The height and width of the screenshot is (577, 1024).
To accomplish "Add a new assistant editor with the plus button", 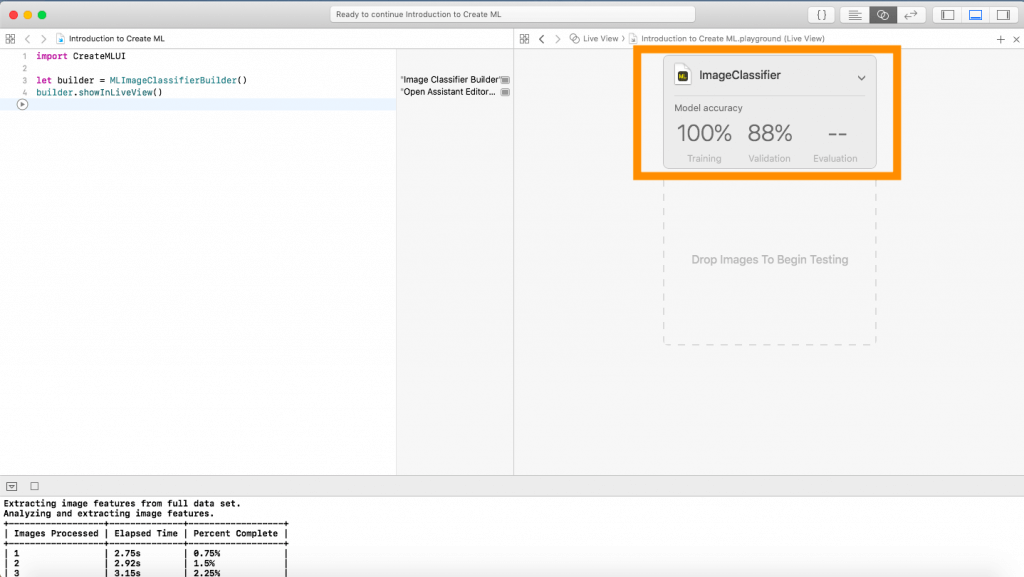I will click(x=1000, y=38).
